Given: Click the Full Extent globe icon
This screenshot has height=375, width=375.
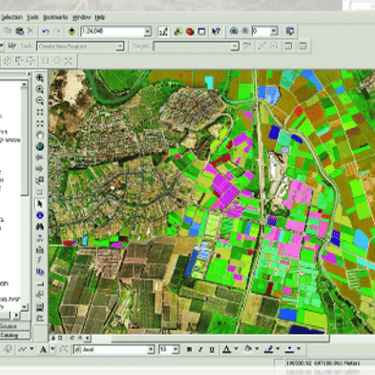Looking at the screenshot, I should pyautogui.click(x=40, y=146).
